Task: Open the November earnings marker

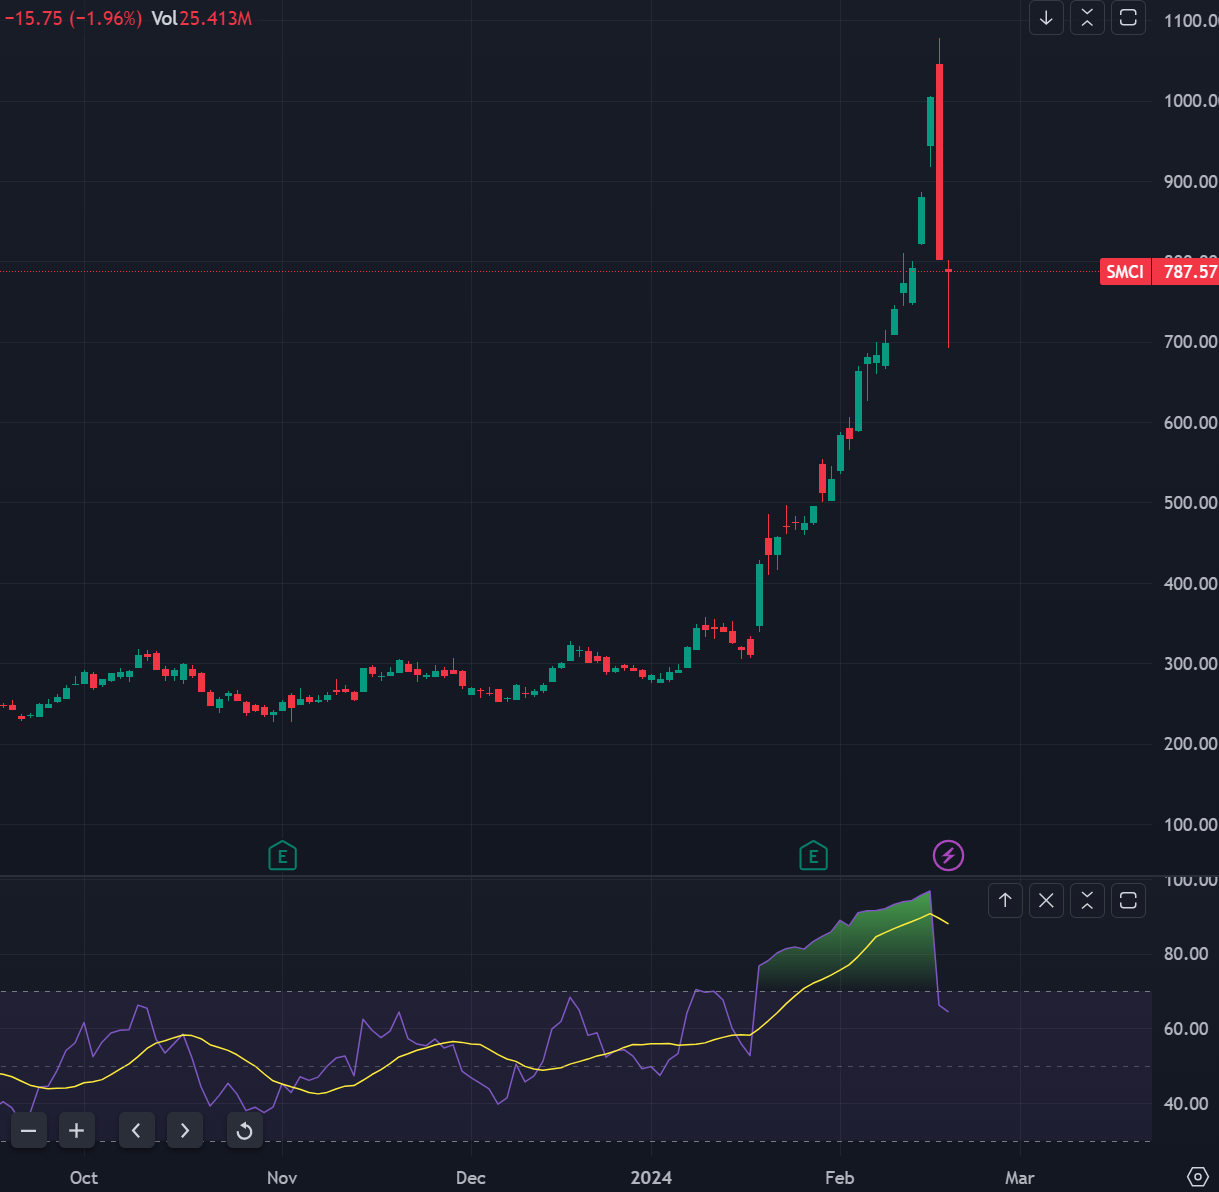Action: point(283,856)
